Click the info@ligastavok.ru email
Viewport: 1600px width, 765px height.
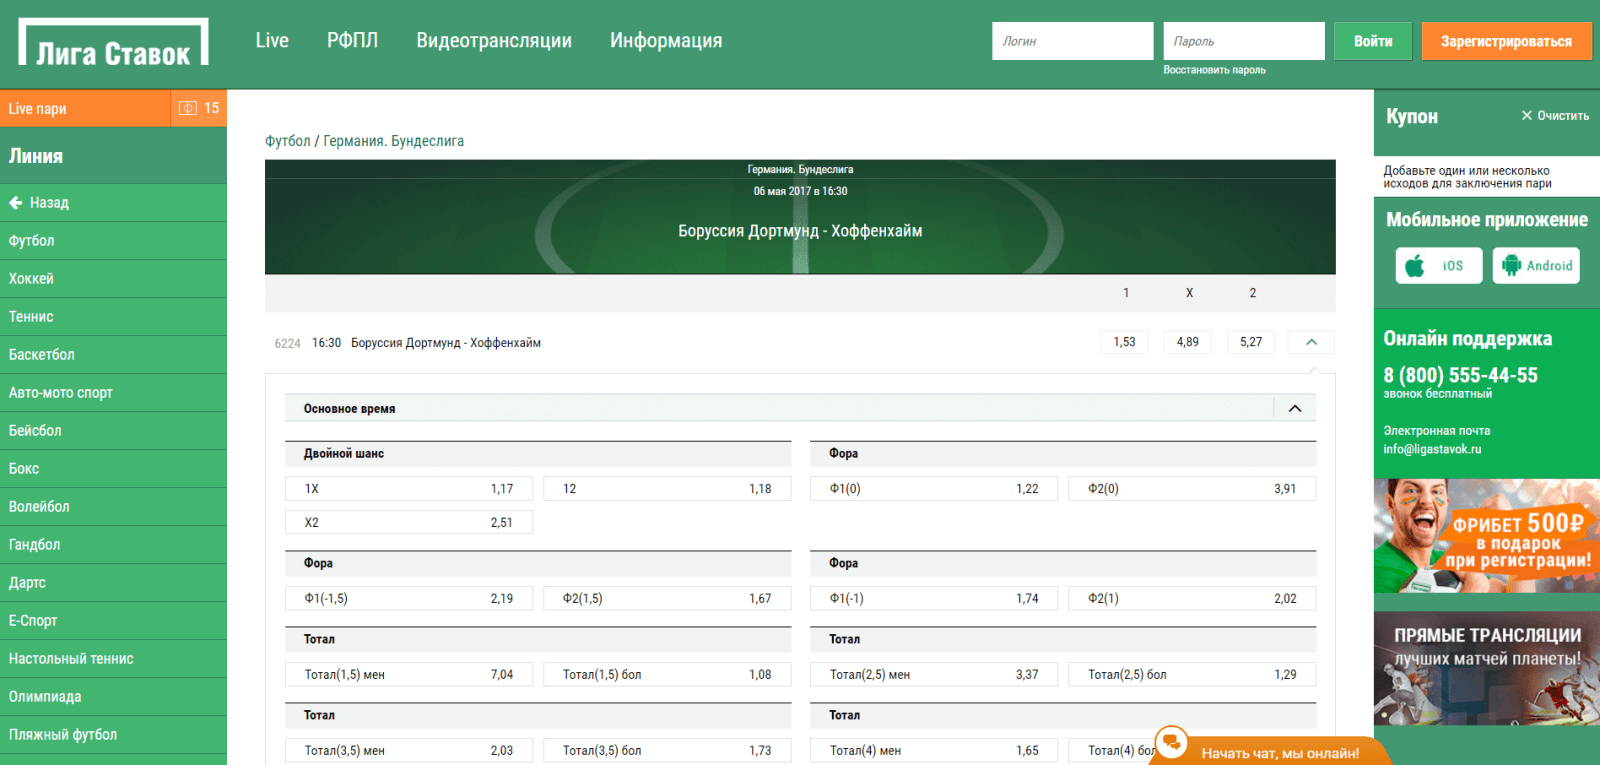[x=1432, y=449]
